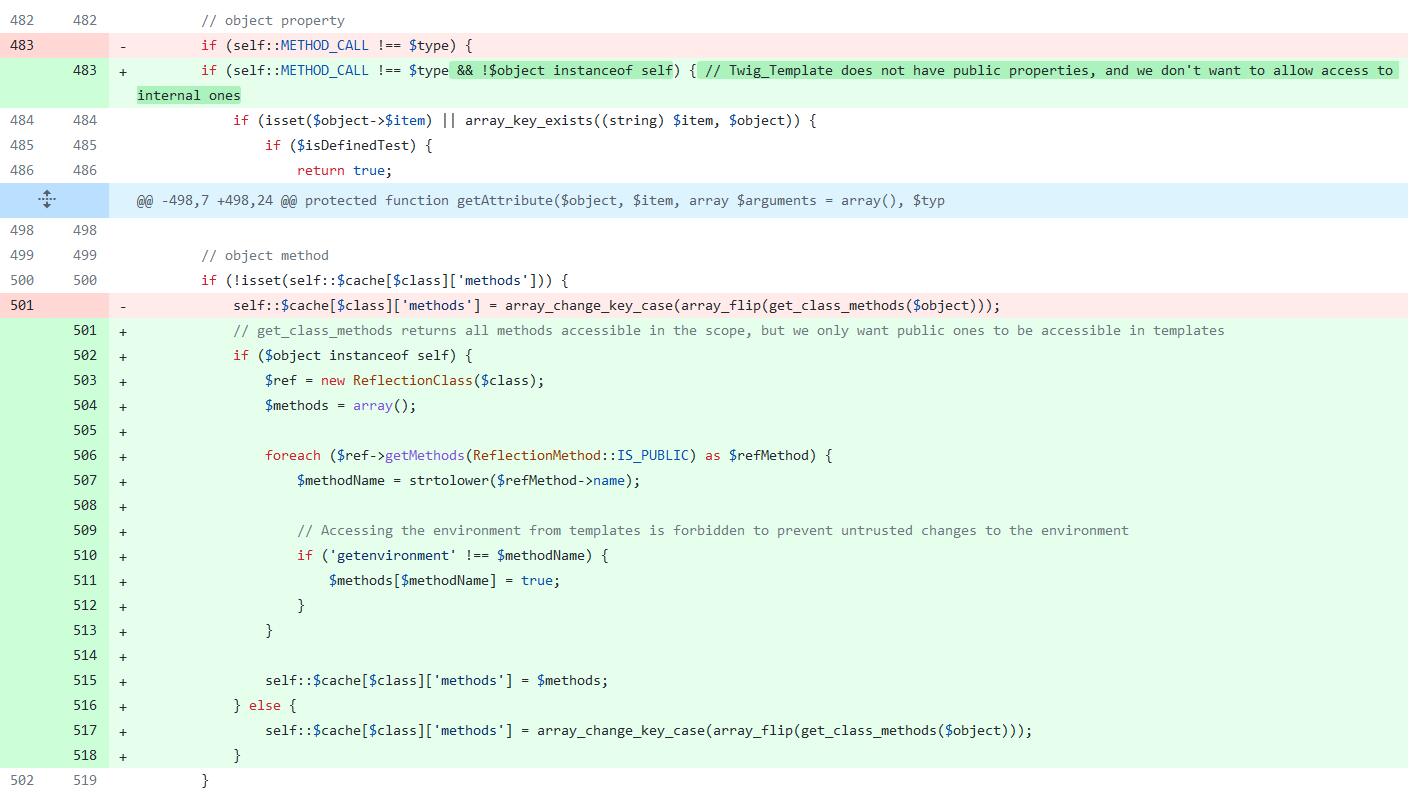This screenshot has width=1408, height=792.
Task: Click added line number 501
Action: (85, 330)
